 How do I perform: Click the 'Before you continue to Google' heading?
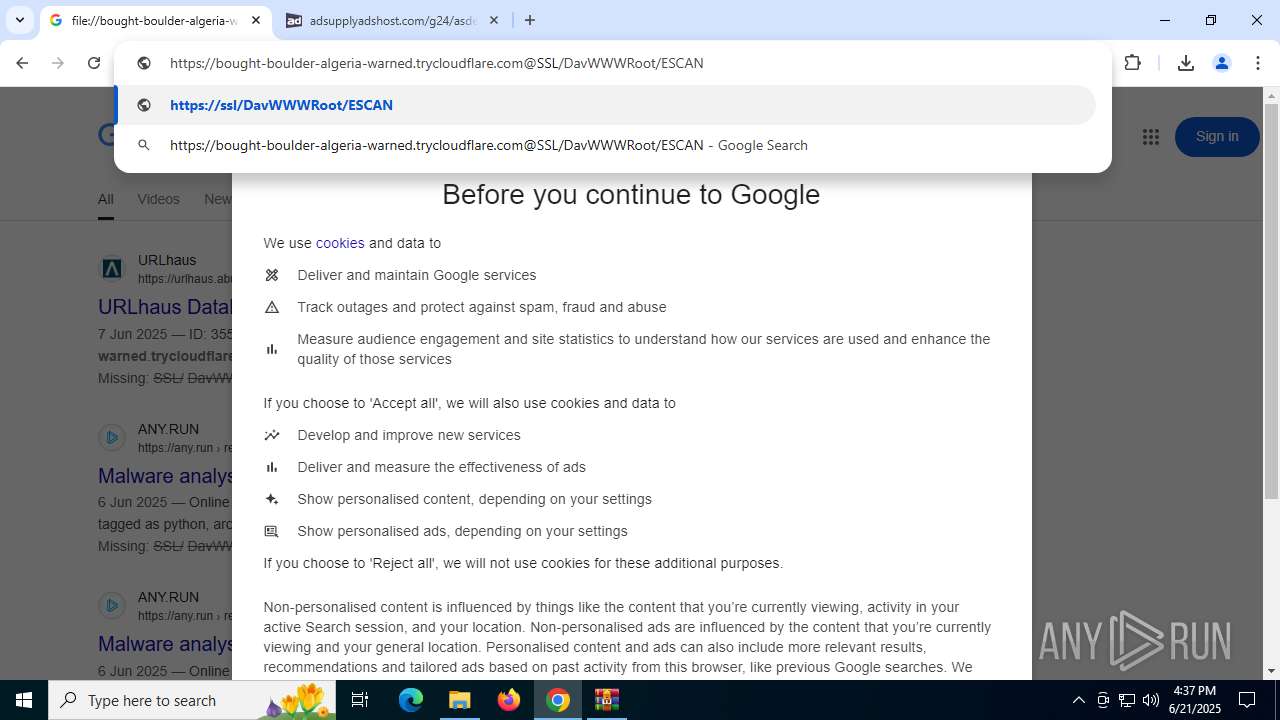631,194
